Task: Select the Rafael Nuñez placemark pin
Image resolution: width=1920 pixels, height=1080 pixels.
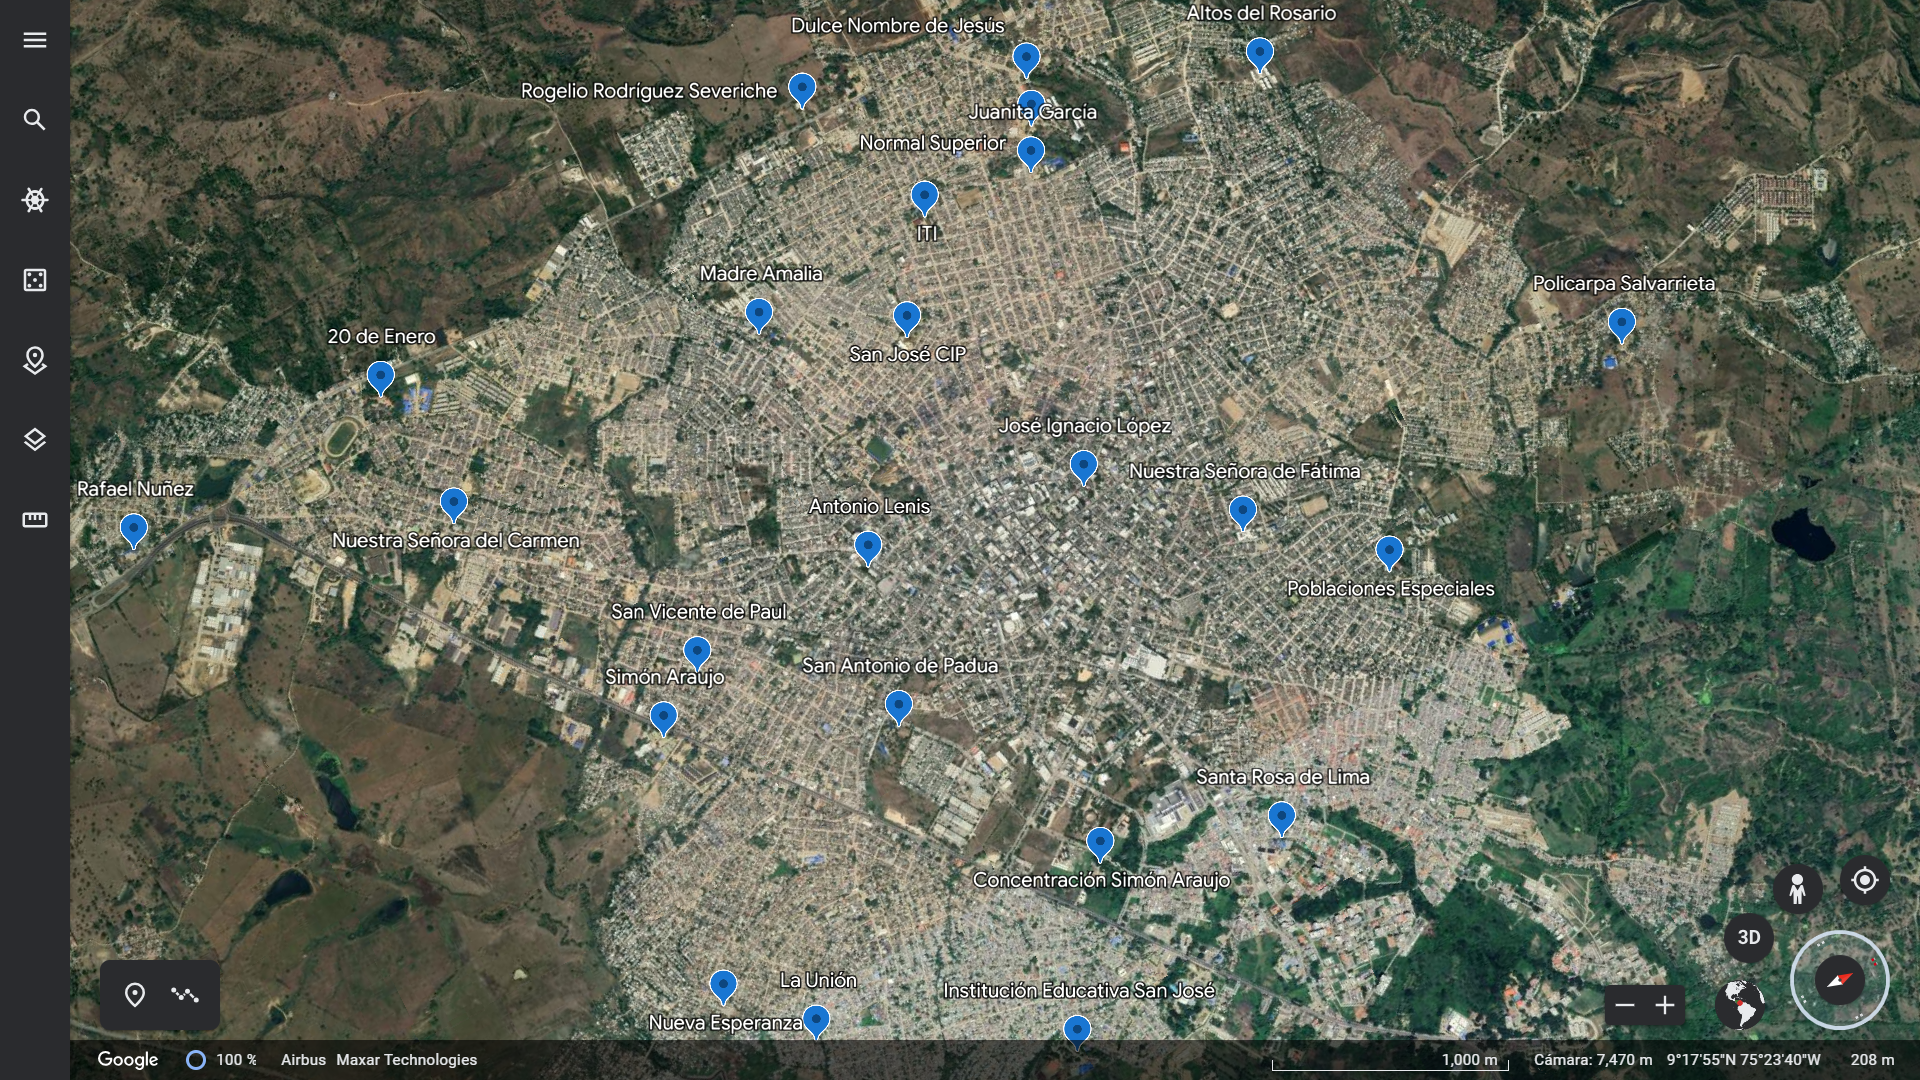Action: 133,529
